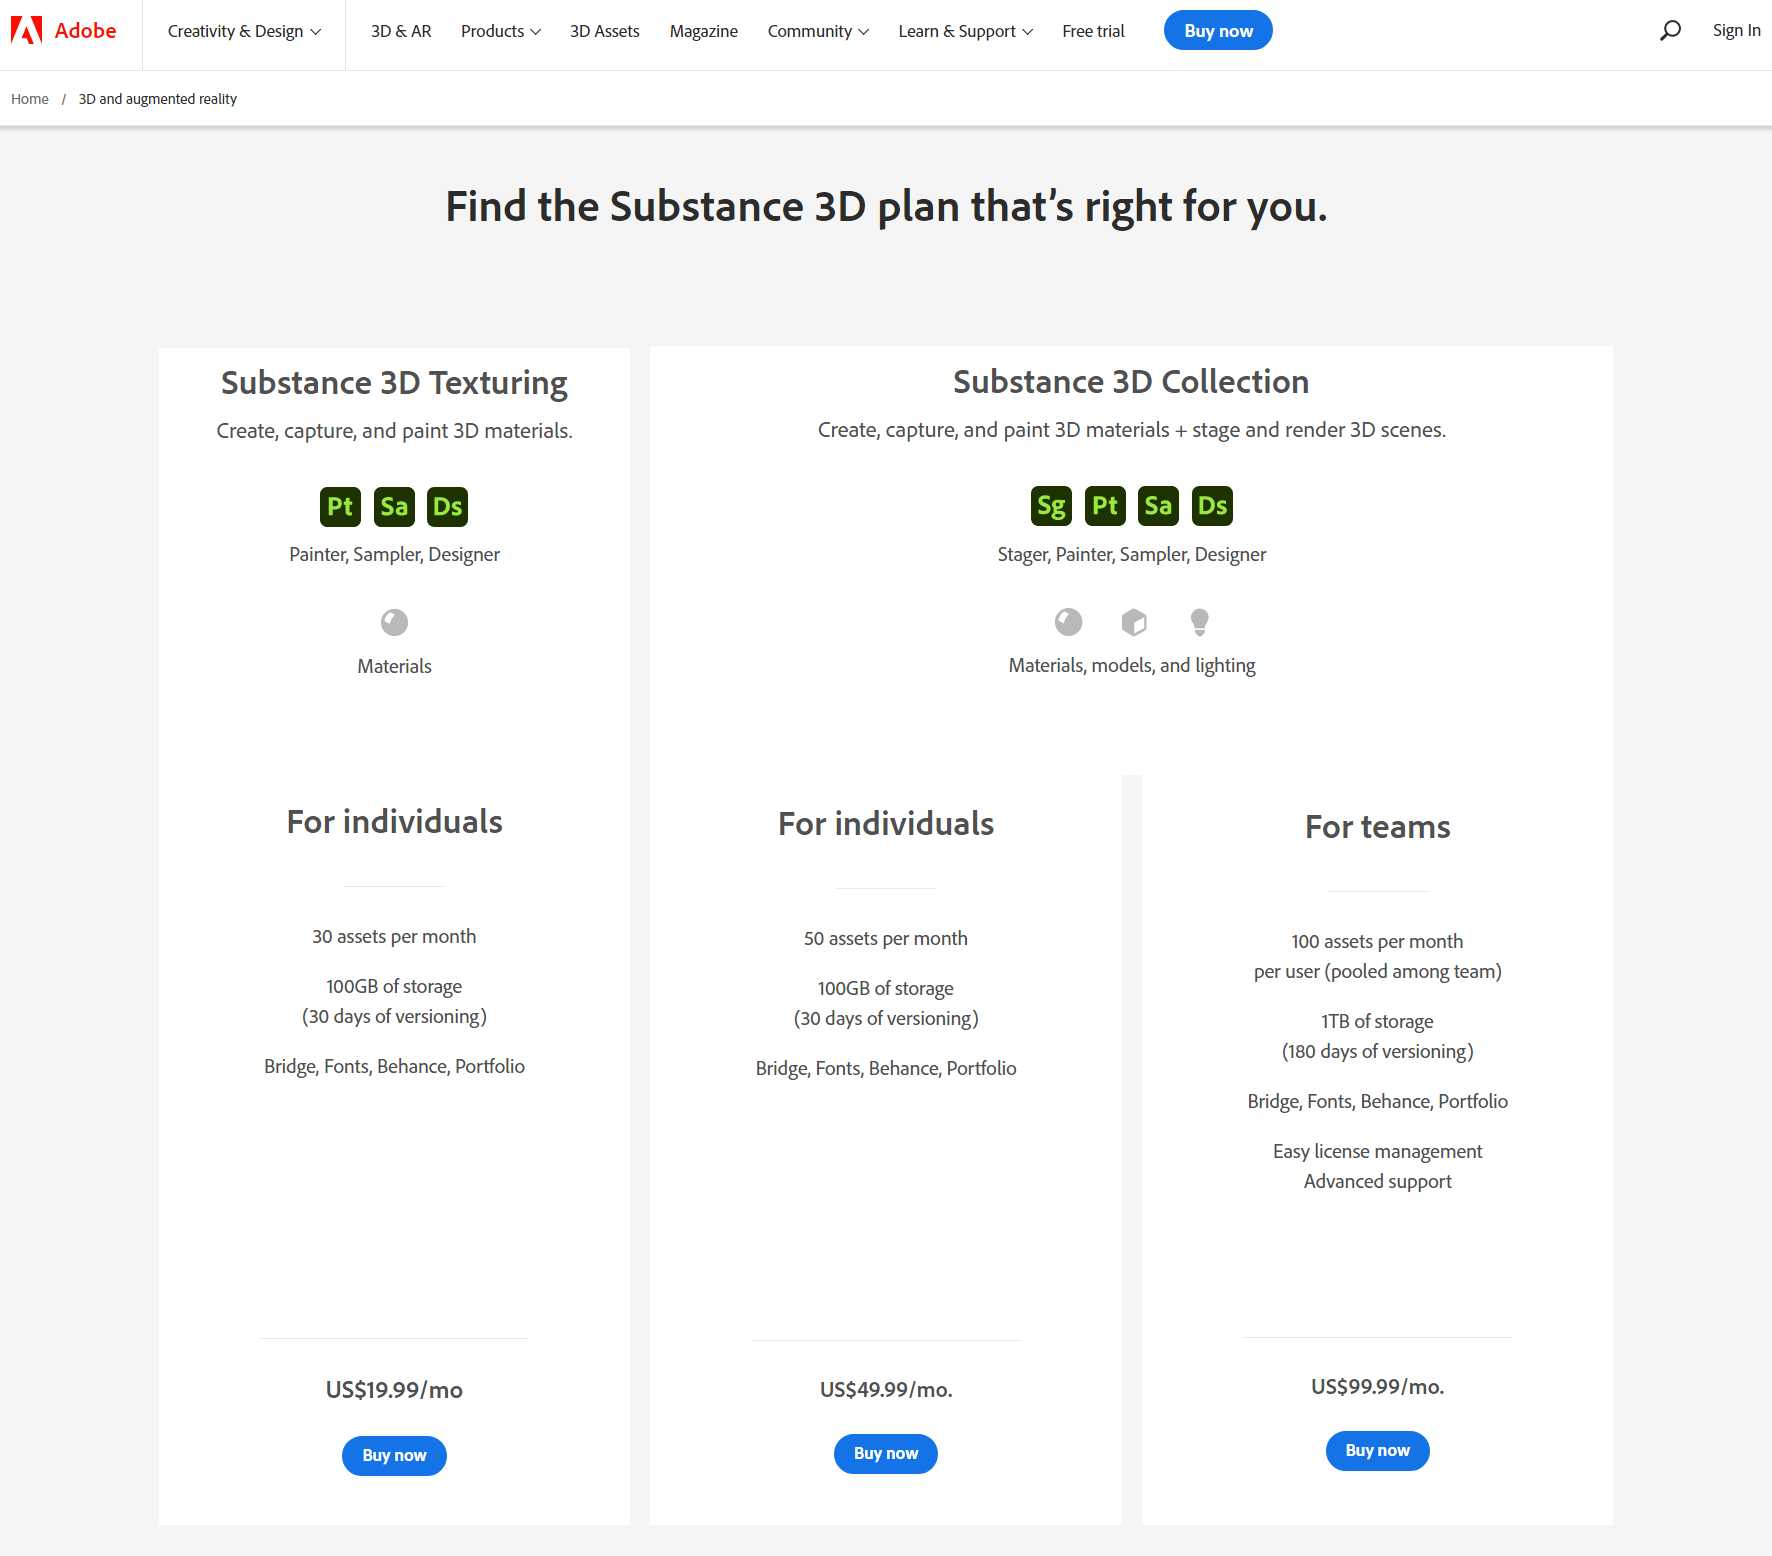The width and height of the screenshot is (1772, 1556).
Task: Click the Adobe logo icon
Action: (x=27, y=31)
